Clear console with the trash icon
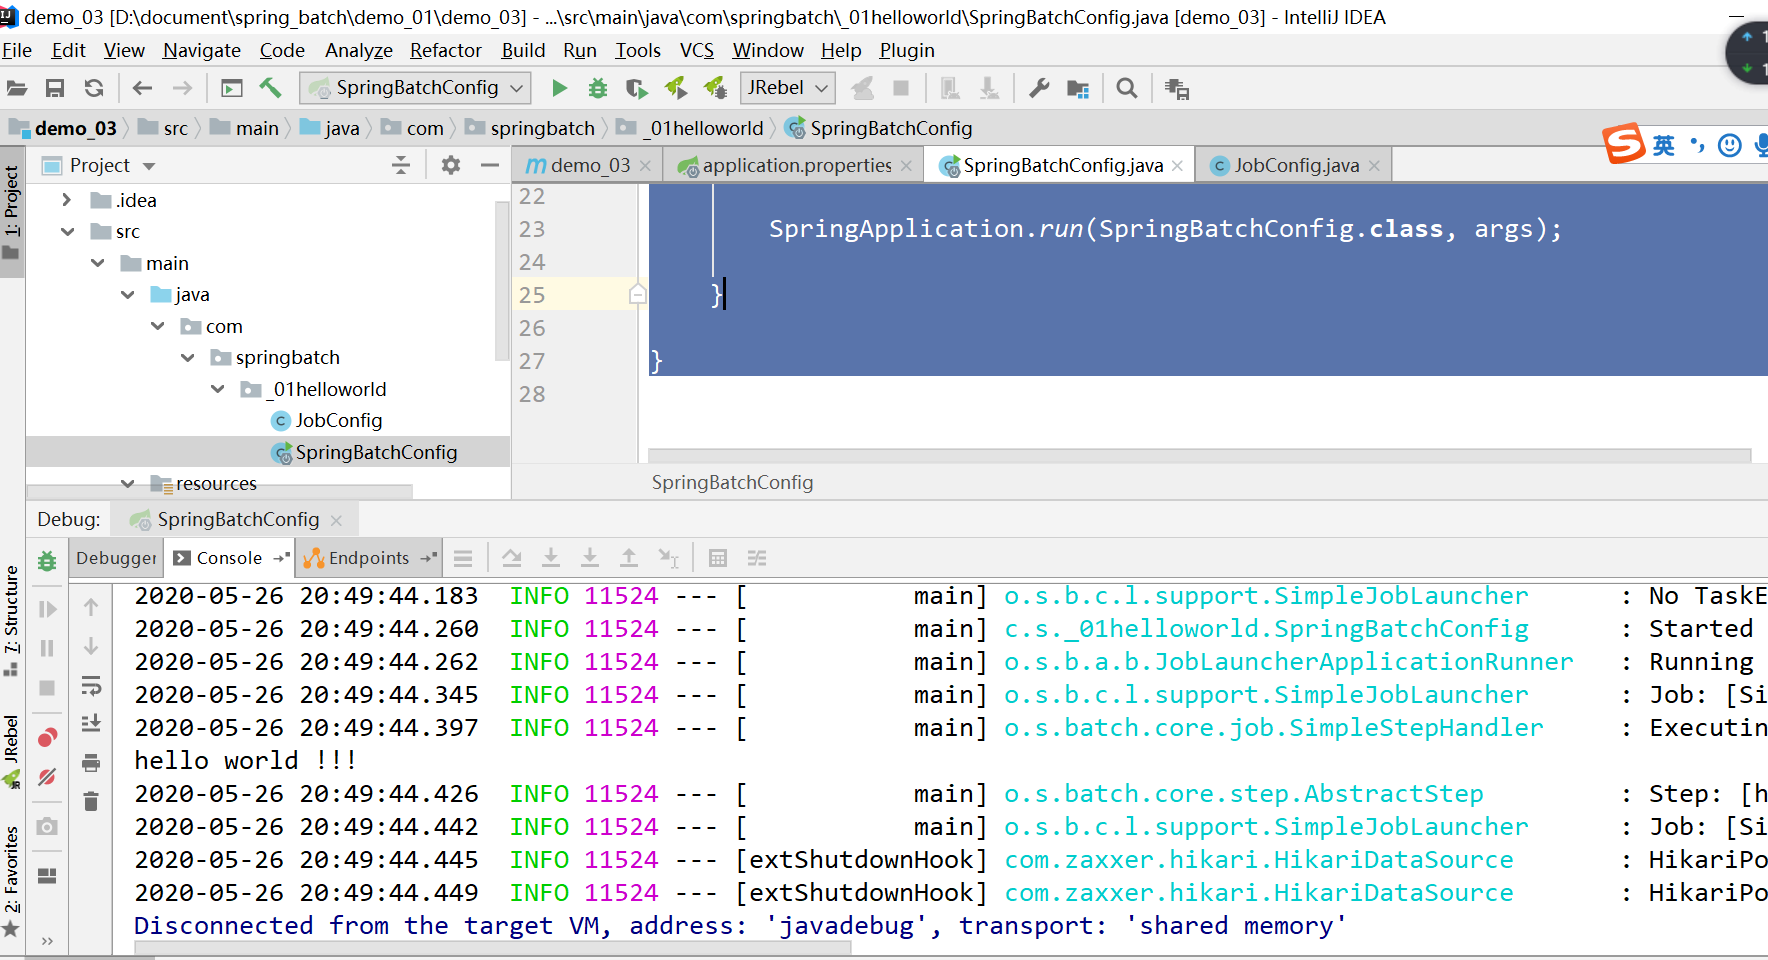The height and width of the screenshot is (960, 1768). pyautogui.click(x=91, y=801)
